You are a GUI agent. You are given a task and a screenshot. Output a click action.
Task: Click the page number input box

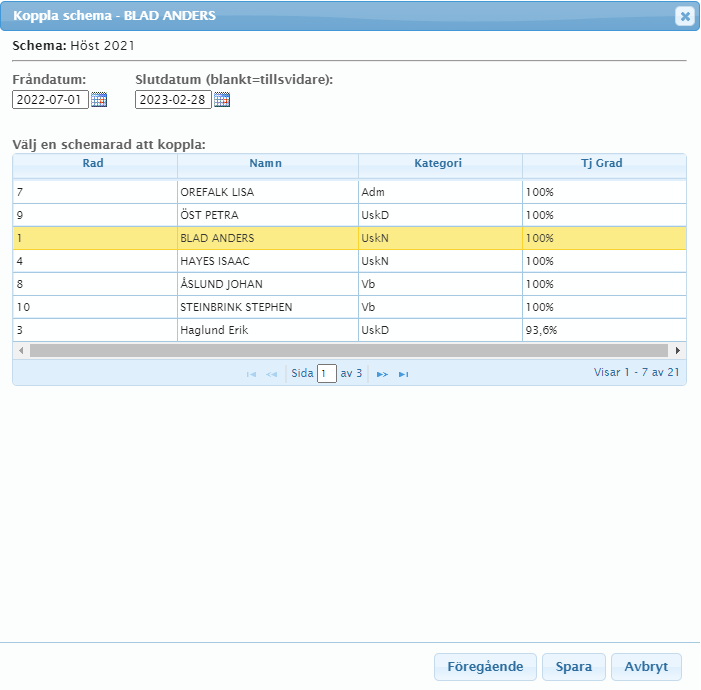[327, 374]
